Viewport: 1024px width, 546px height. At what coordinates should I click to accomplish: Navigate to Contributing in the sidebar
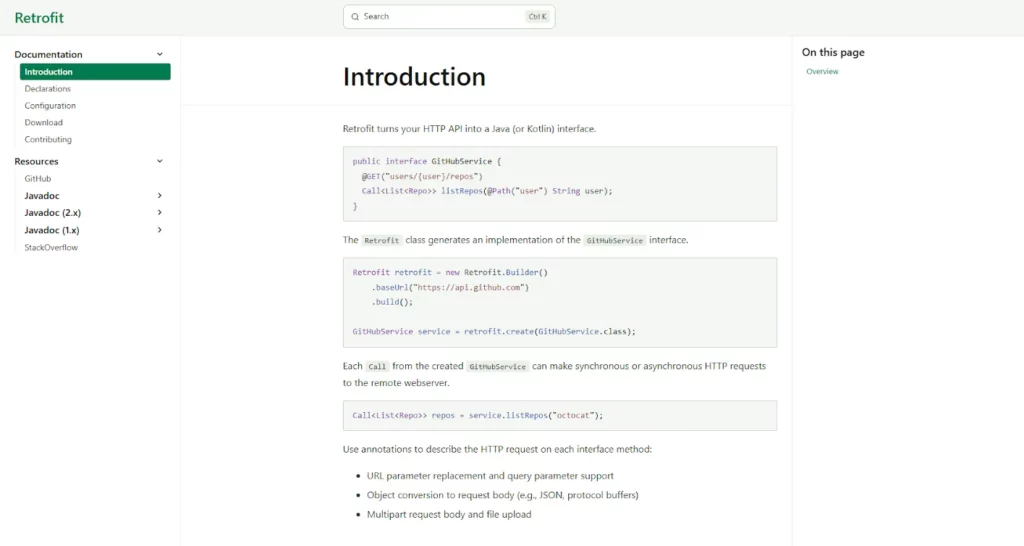click(x=48, y=140)
